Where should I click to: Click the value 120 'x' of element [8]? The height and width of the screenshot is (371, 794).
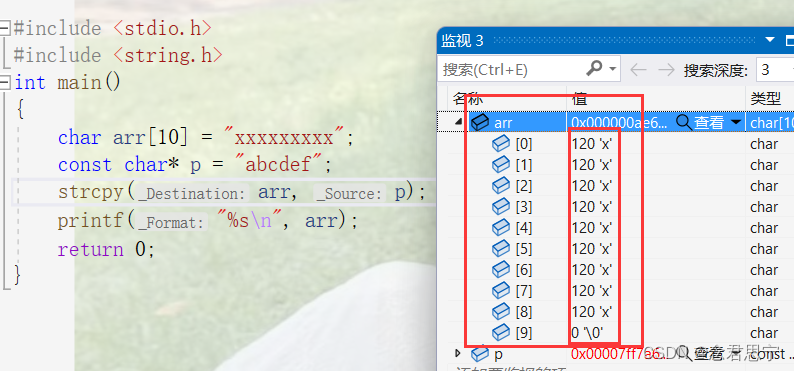coord(592,312)
